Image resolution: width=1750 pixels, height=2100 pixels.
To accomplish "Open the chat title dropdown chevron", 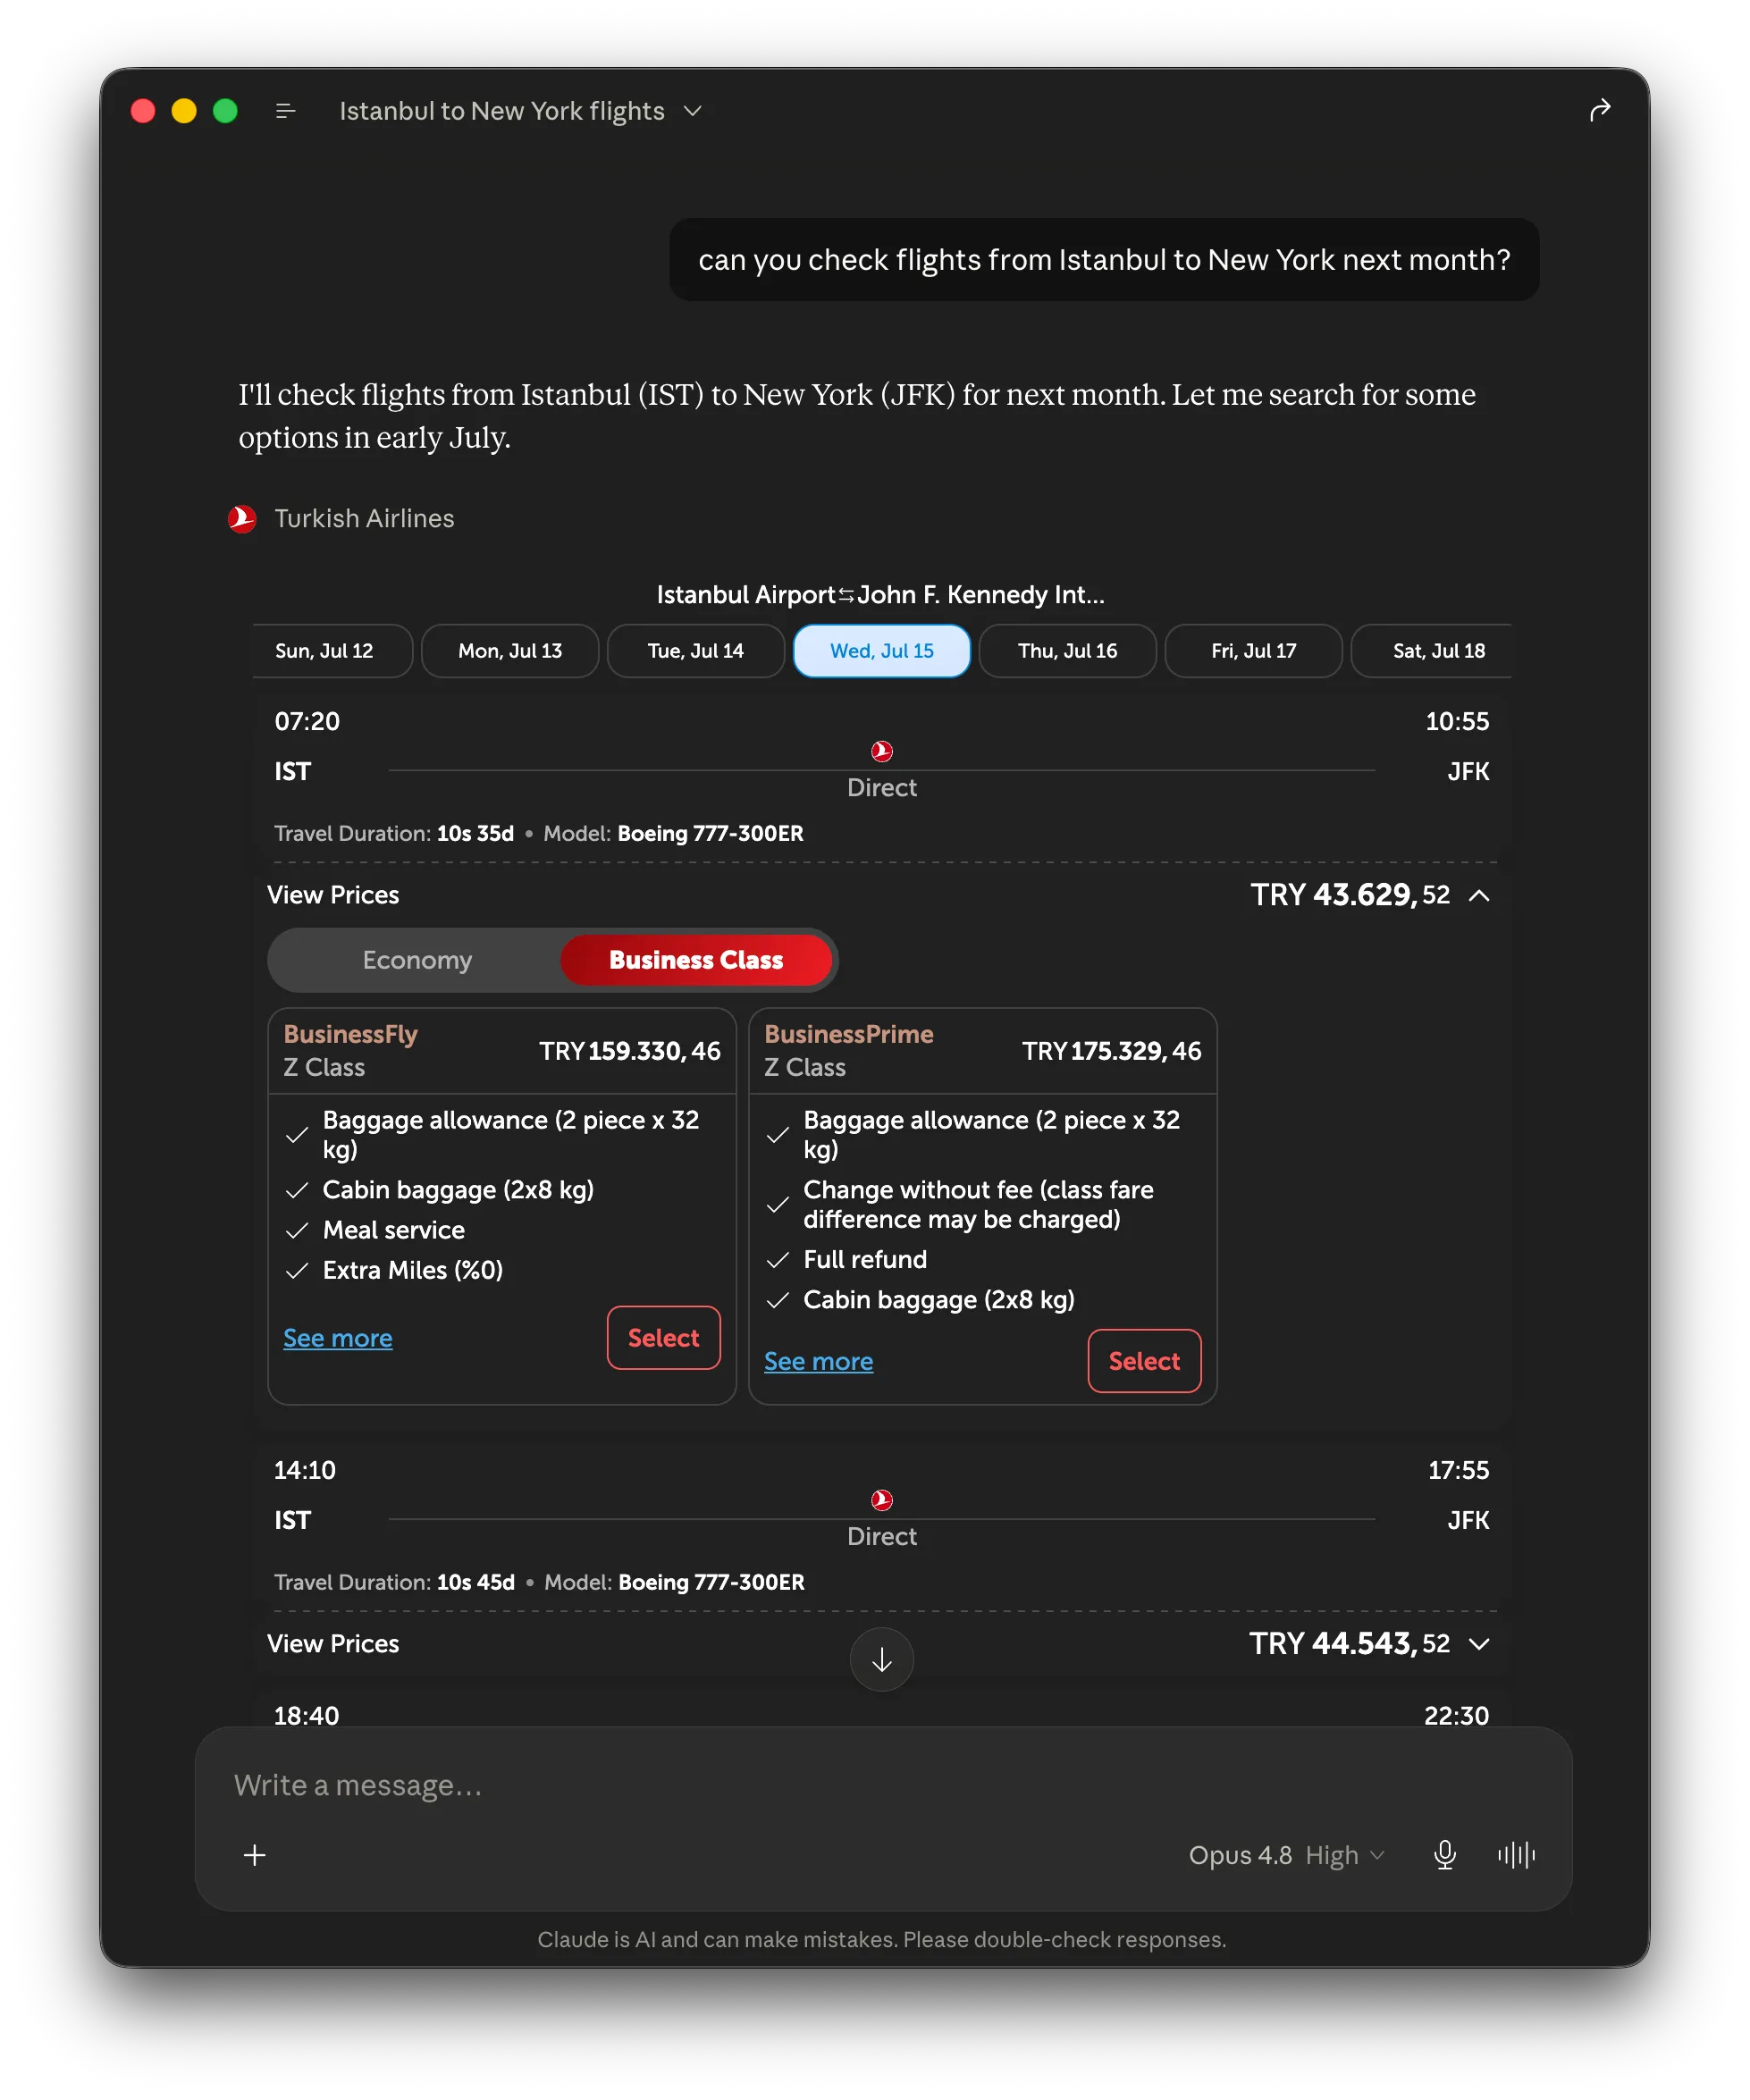I will tap(692, 111).
